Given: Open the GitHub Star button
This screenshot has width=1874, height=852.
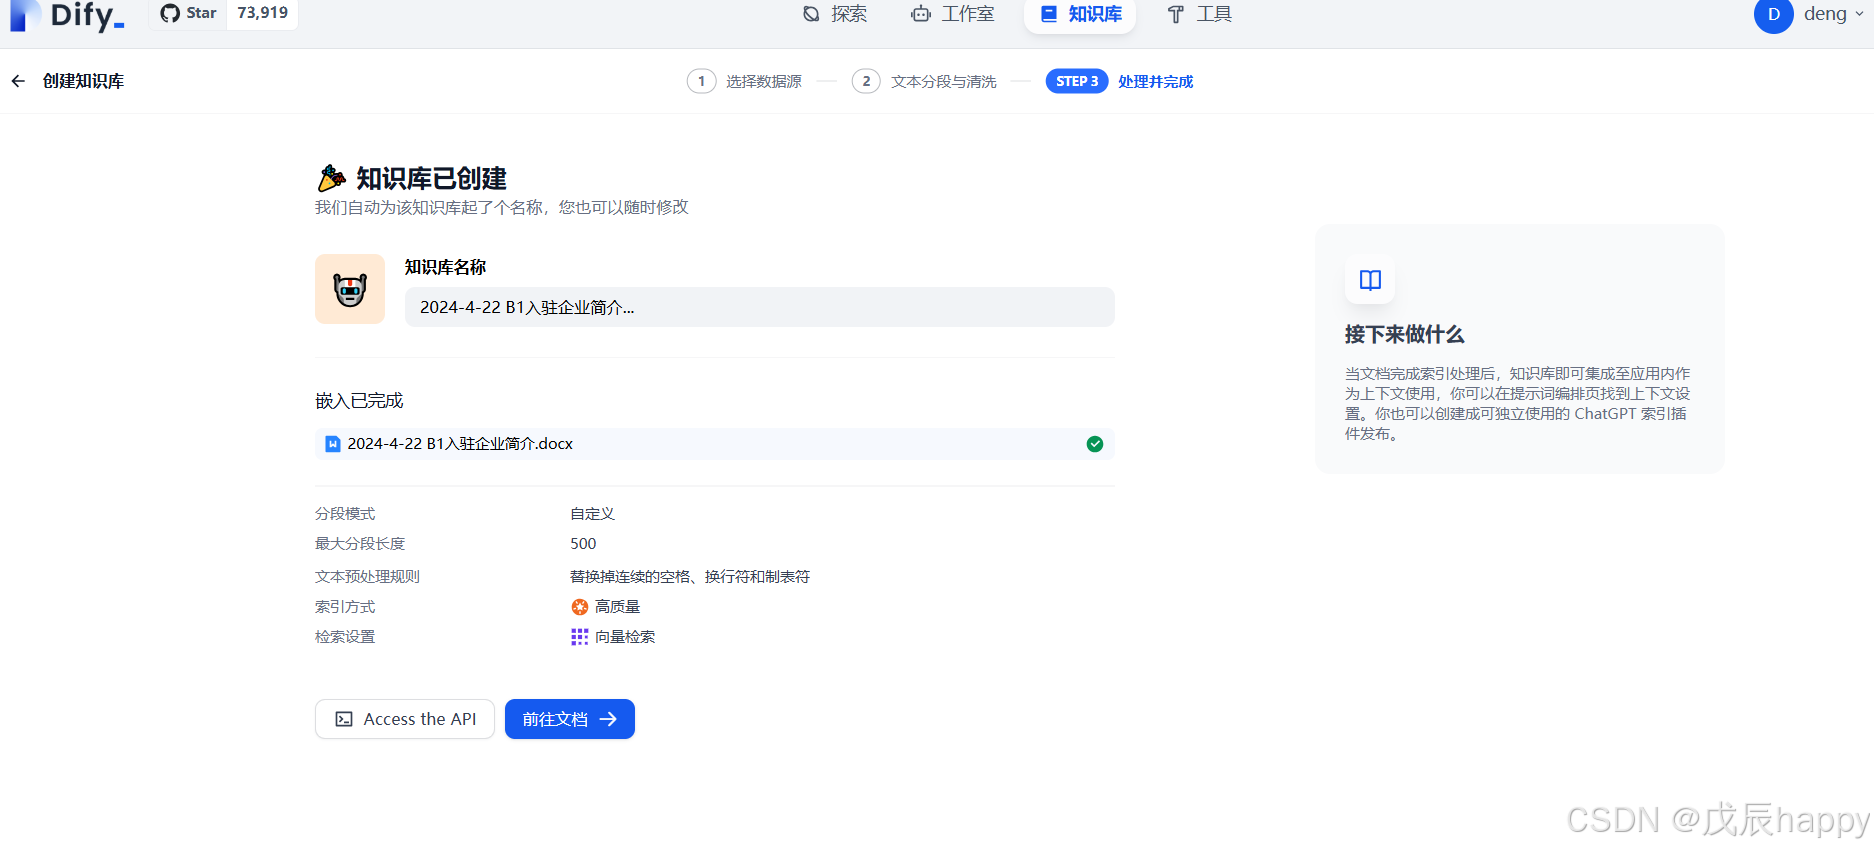Looking at the screenshot, I should click(189, 13).
